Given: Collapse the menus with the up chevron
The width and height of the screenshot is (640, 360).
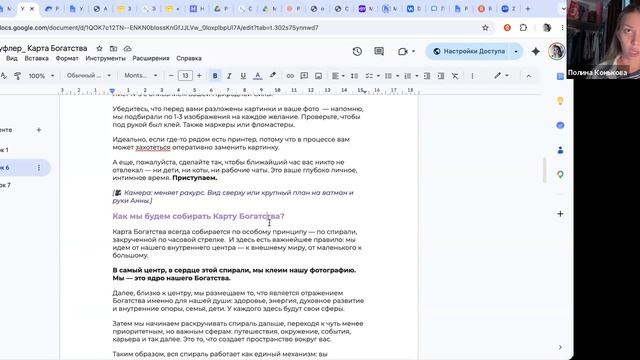Looking at the screenshot, I should [x=529, y=76].
